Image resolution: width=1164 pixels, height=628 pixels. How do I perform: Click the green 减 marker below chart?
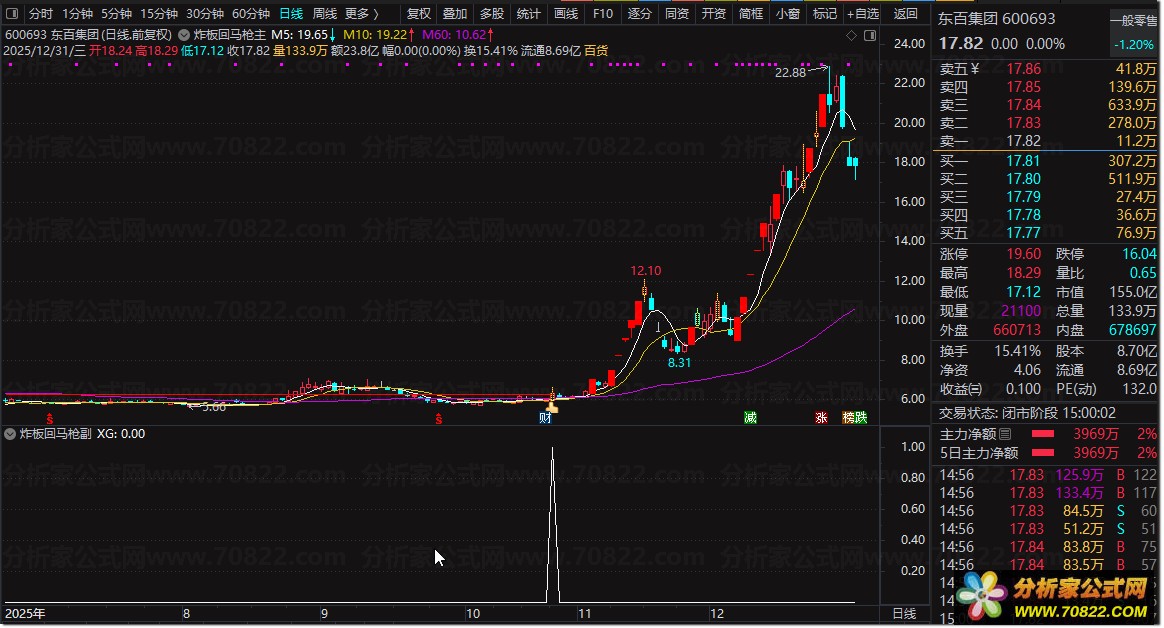pos(750,418)
